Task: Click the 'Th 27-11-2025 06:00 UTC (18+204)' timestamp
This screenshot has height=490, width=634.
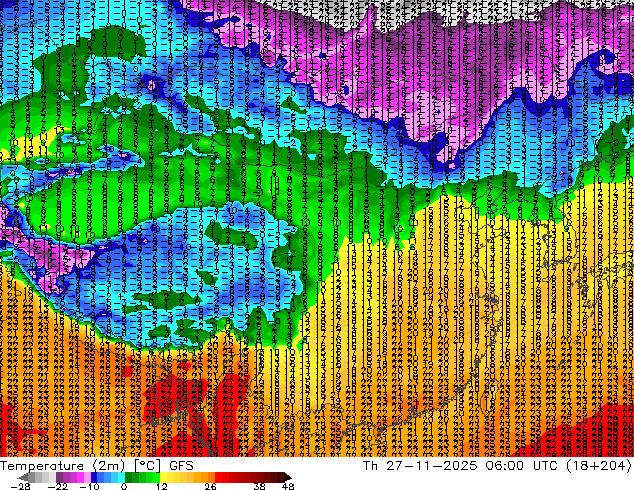Action: tap(497, 465)
